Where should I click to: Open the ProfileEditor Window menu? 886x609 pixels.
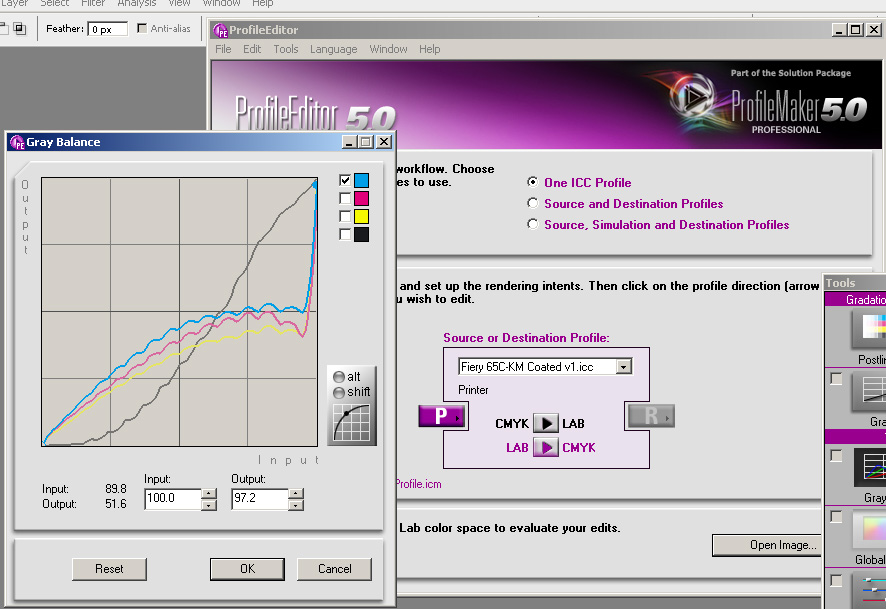[x=388, y=49]
